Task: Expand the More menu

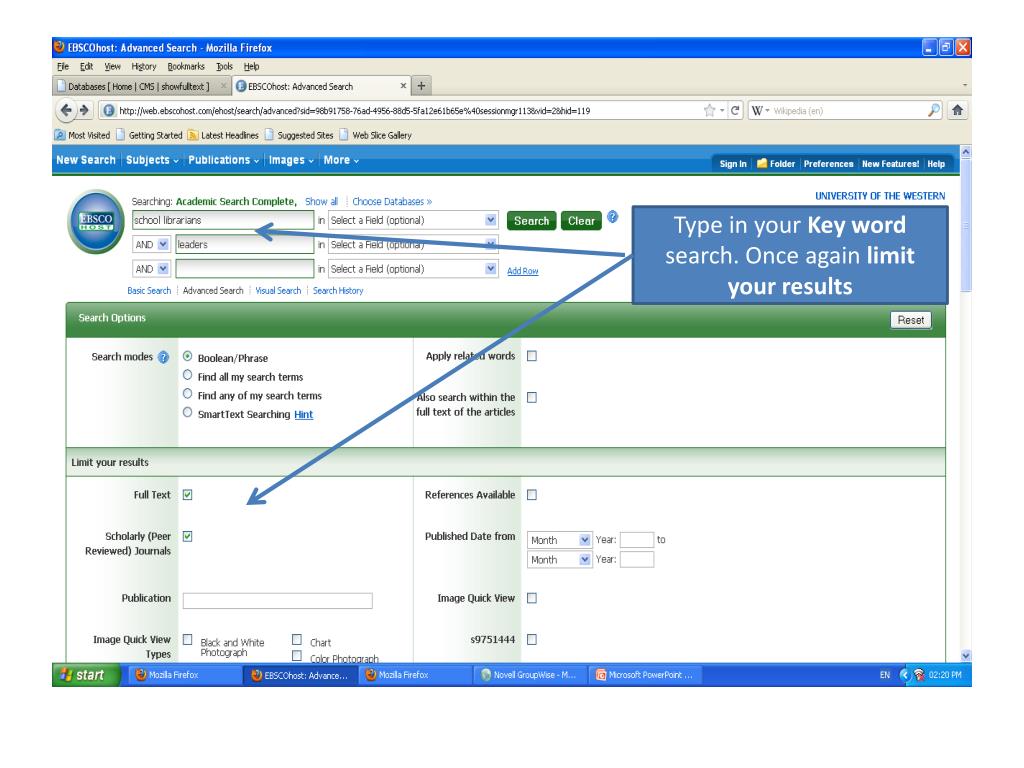Action: click(x=341, y=160)
